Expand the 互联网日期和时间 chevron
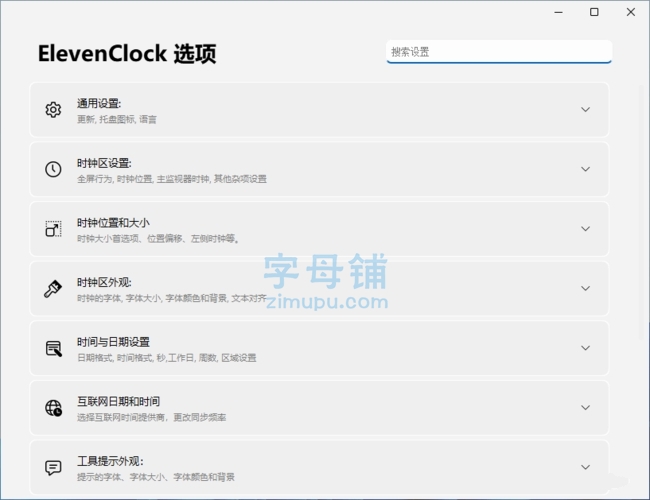 (585, 408)
